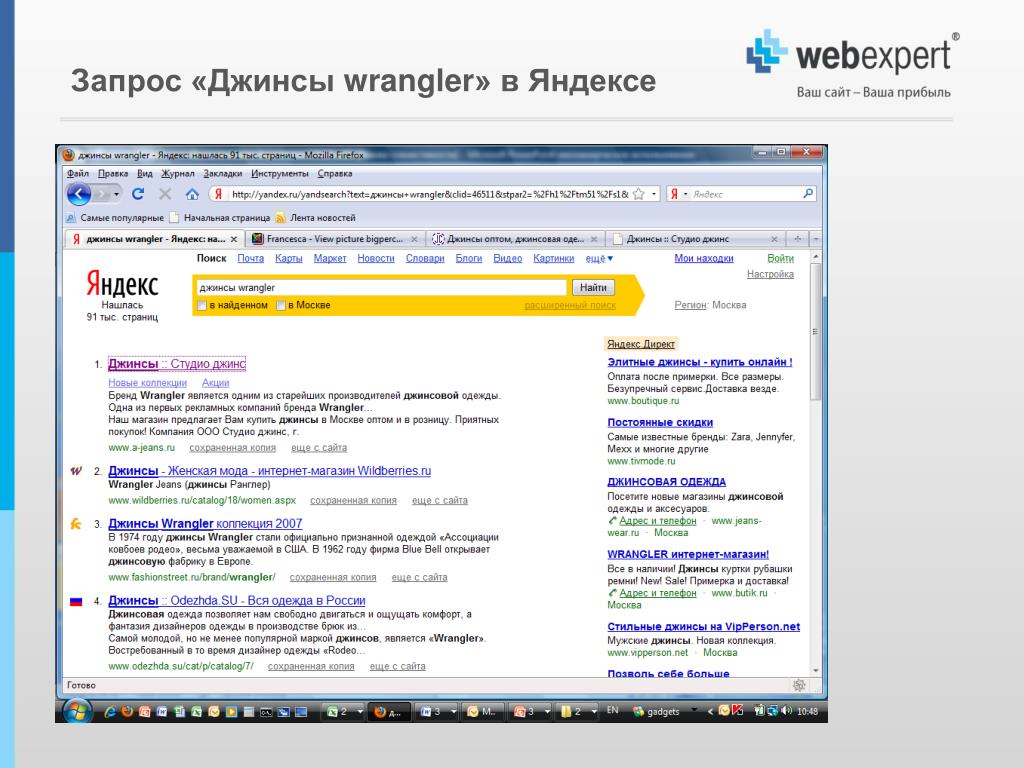Open the back/forward history dropdown arrow
Screen dimensions: 1024x768
coord(116,194)
